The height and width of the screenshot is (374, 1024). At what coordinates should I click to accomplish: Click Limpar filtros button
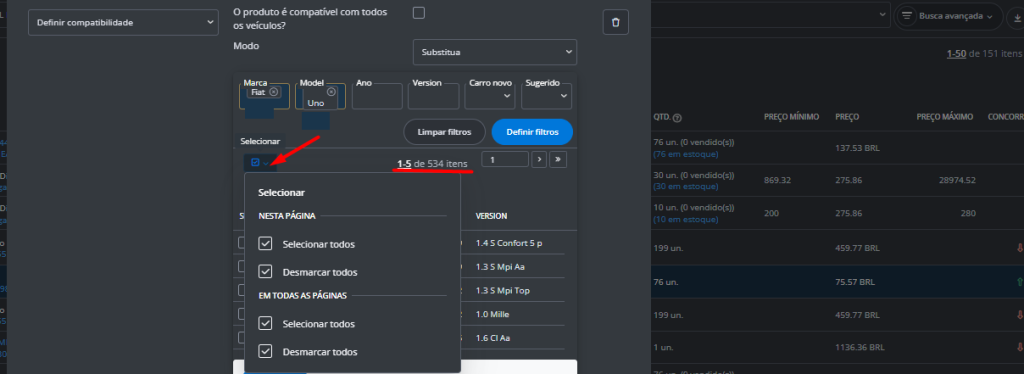click(x=445, y=132)
